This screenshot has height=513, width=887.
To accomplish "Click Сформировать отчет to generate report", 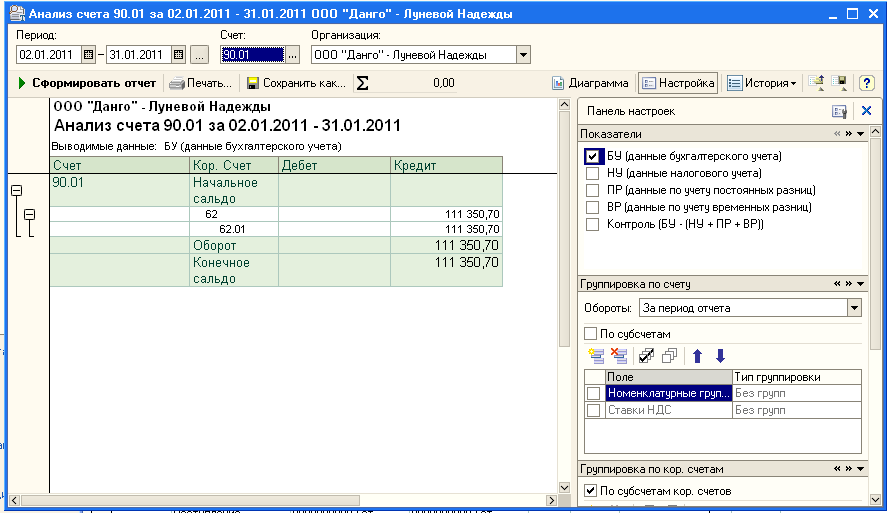I will tap(87, 83).
